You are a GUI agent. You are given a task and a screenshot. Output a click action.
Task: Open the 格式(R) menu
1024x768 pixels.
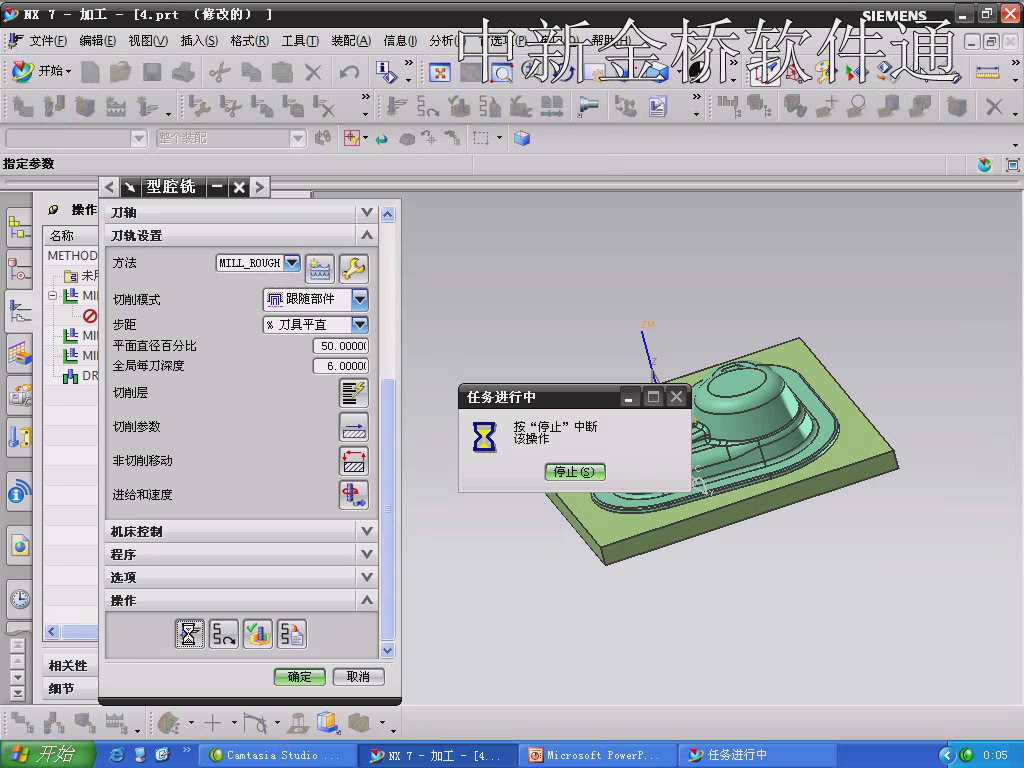point(249,41)
